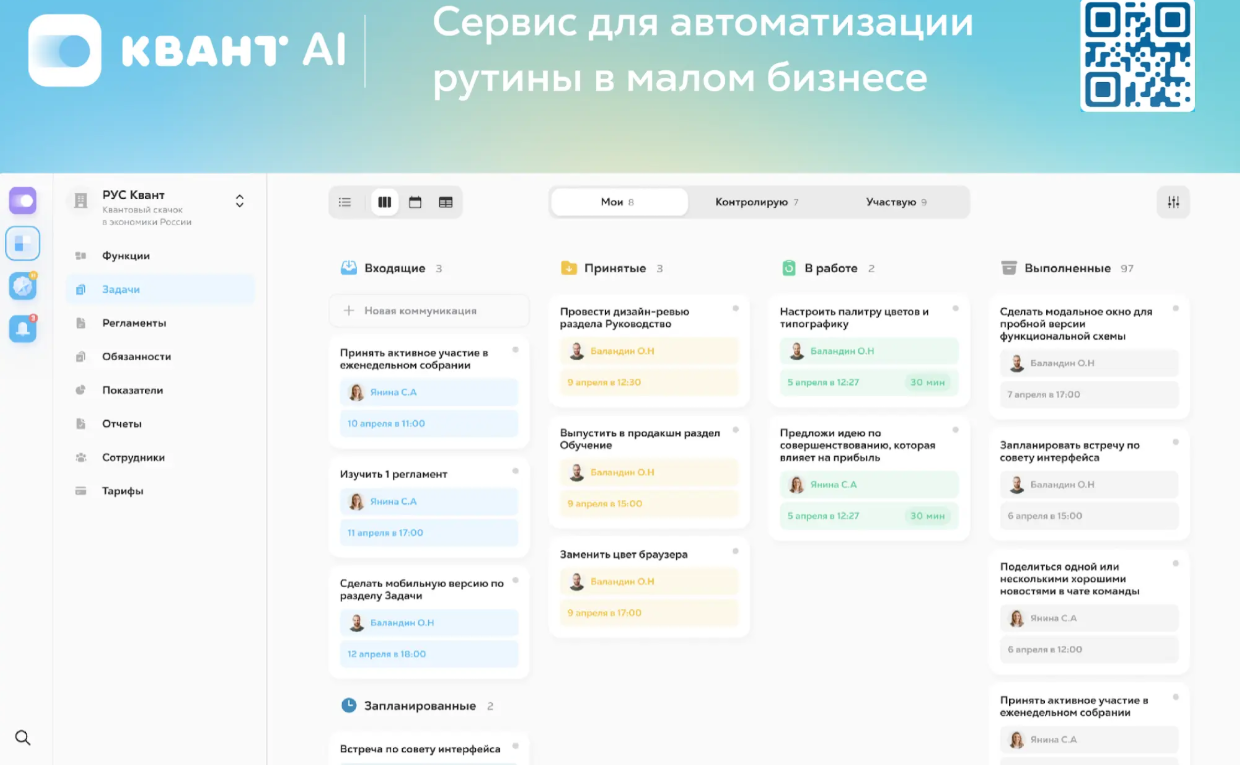Click the Входящие inbox column icon
This screenshot has width=1240, height=765.
[348, 268]
